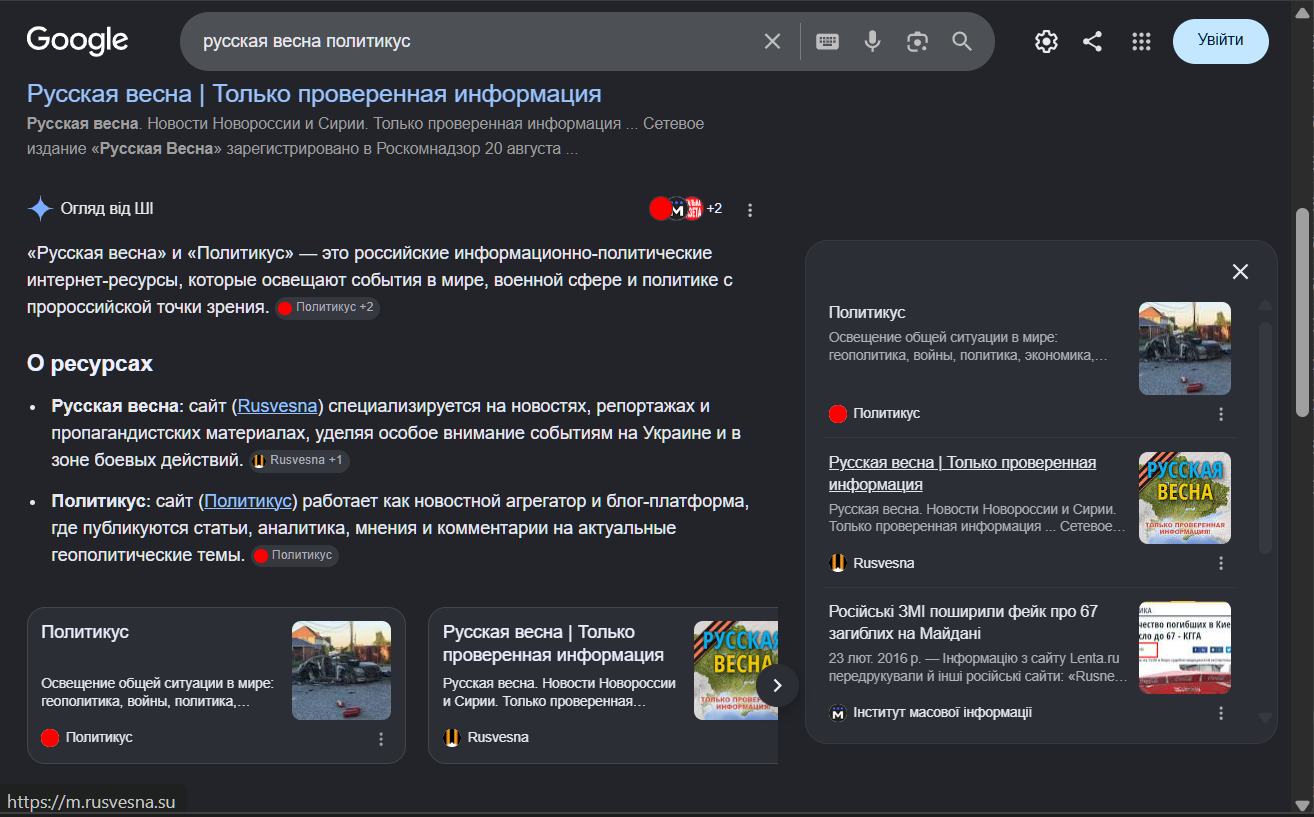Click the burnt car thumbnail in the side panel
The width and height of the screenshot is (1314, 817).
coord(1185,348)
